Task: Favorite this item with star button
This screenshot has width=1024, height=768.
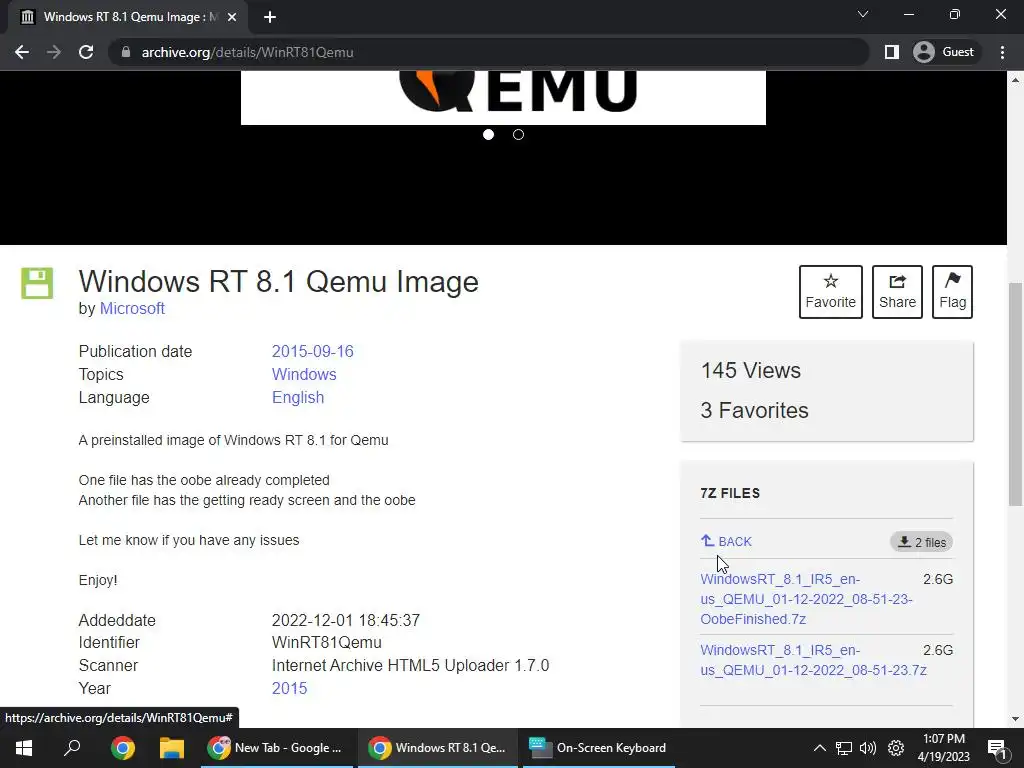Action: click(x=831, y=292)
